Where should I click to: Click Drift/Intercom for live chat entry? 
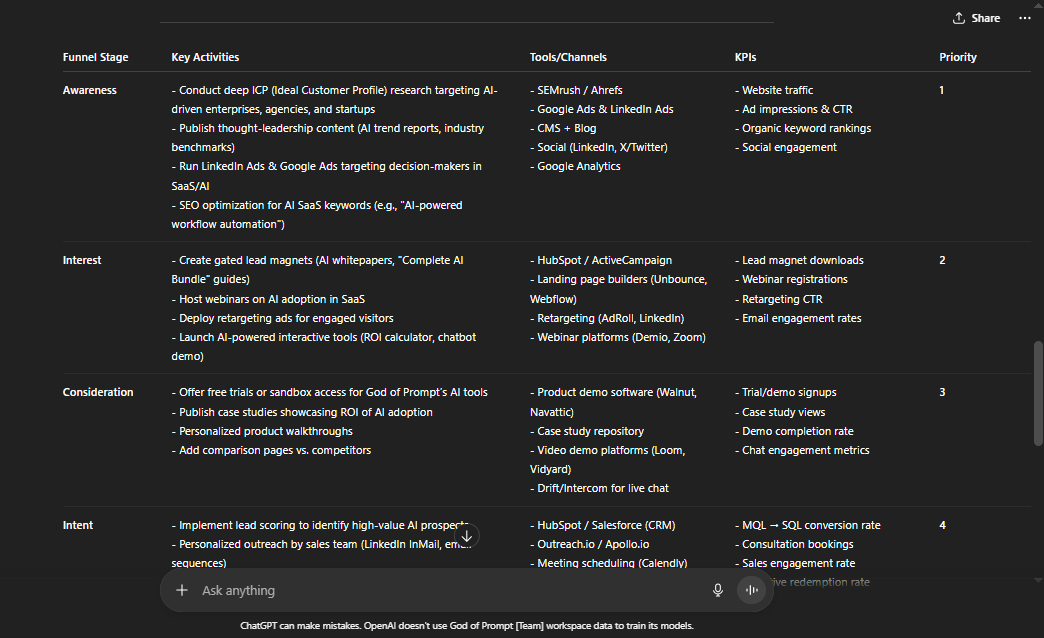(599, 489)
